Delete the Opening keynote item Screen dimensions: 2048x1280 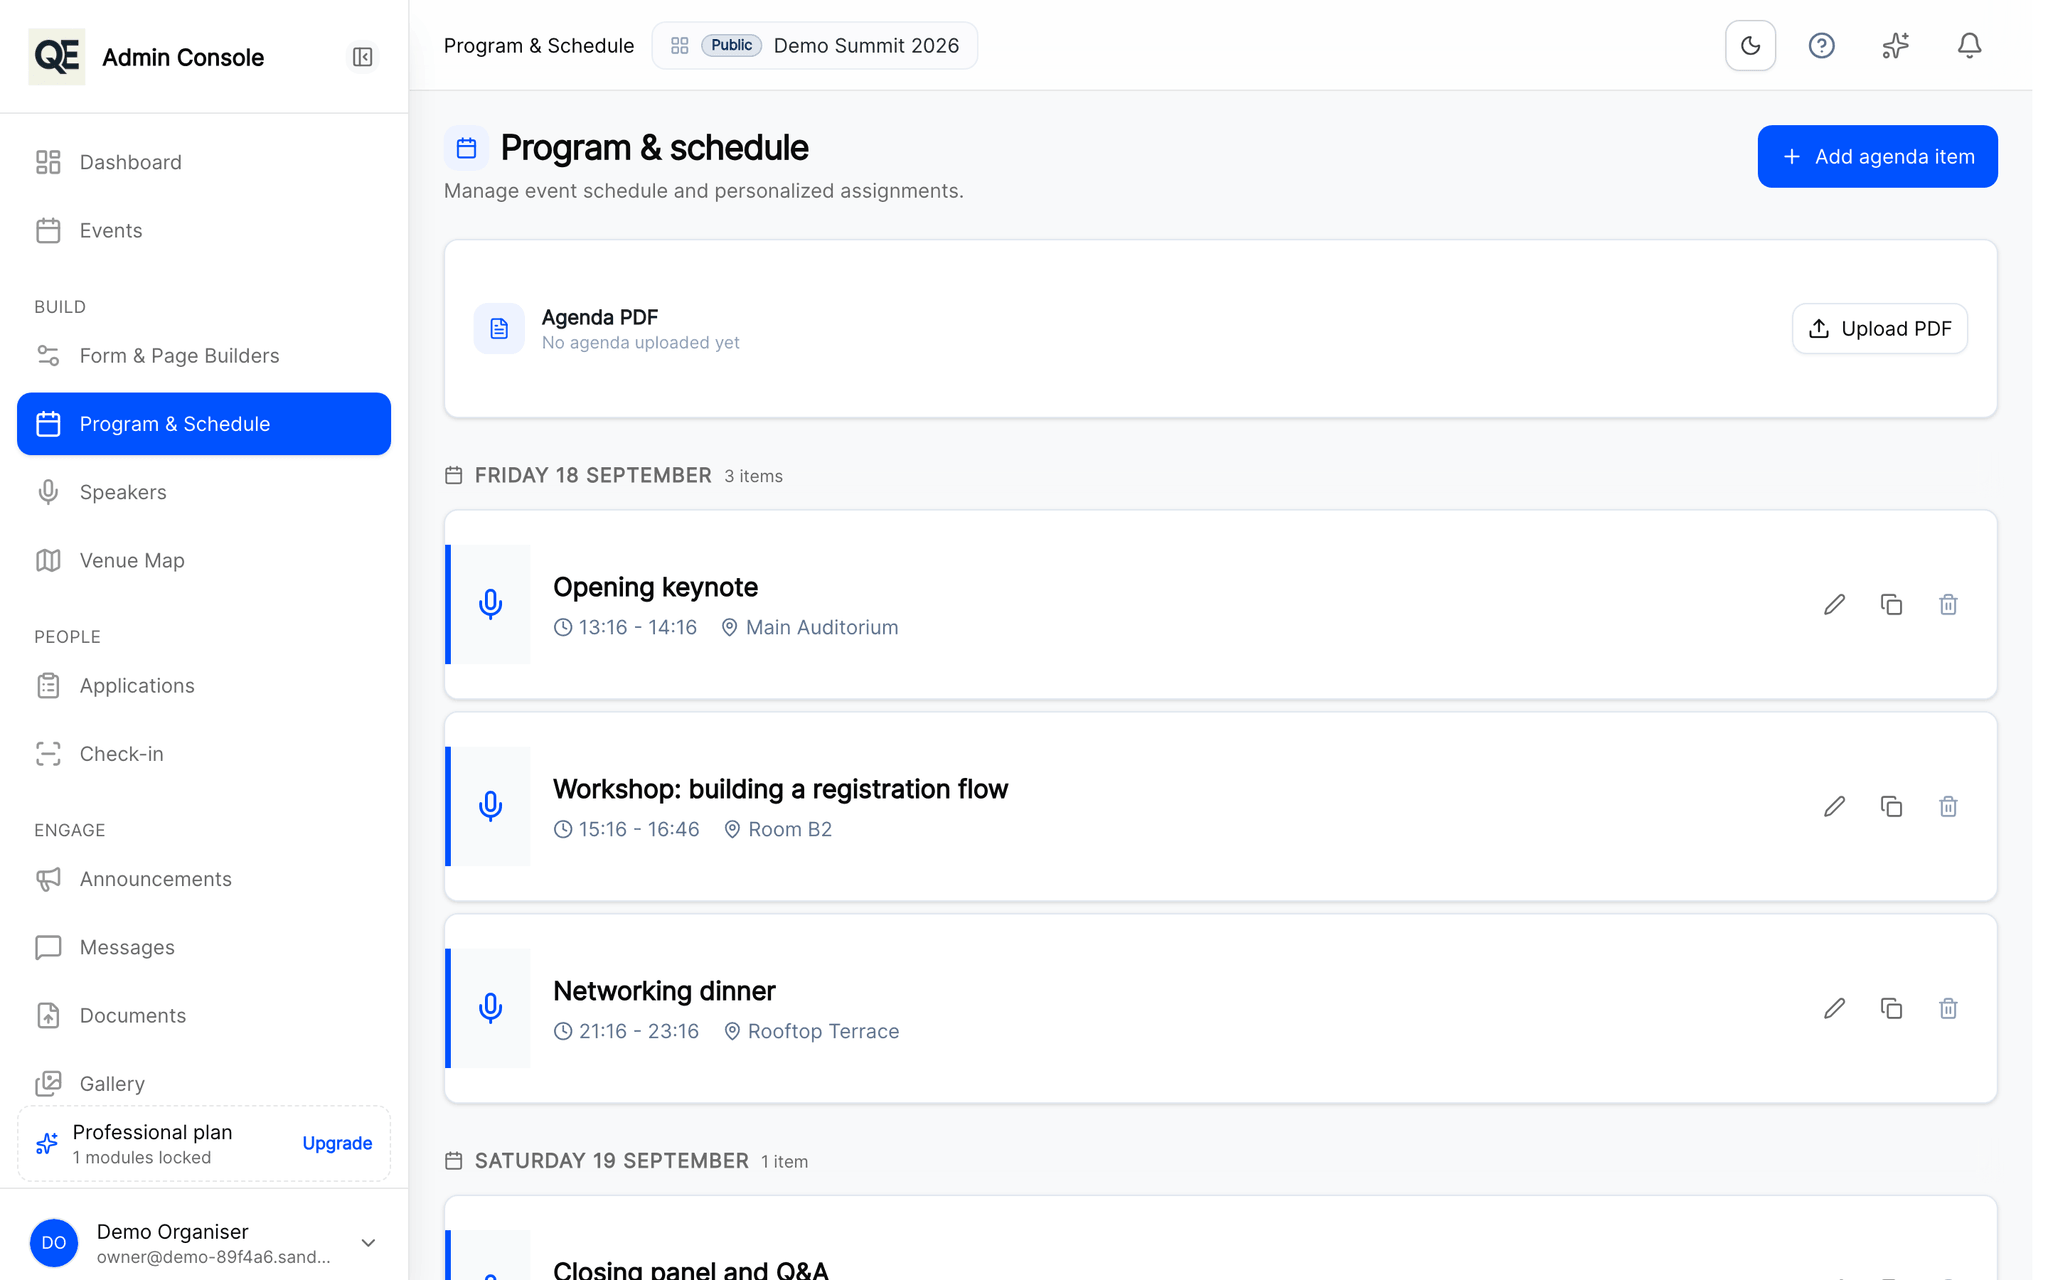[x=1948, y=604]
